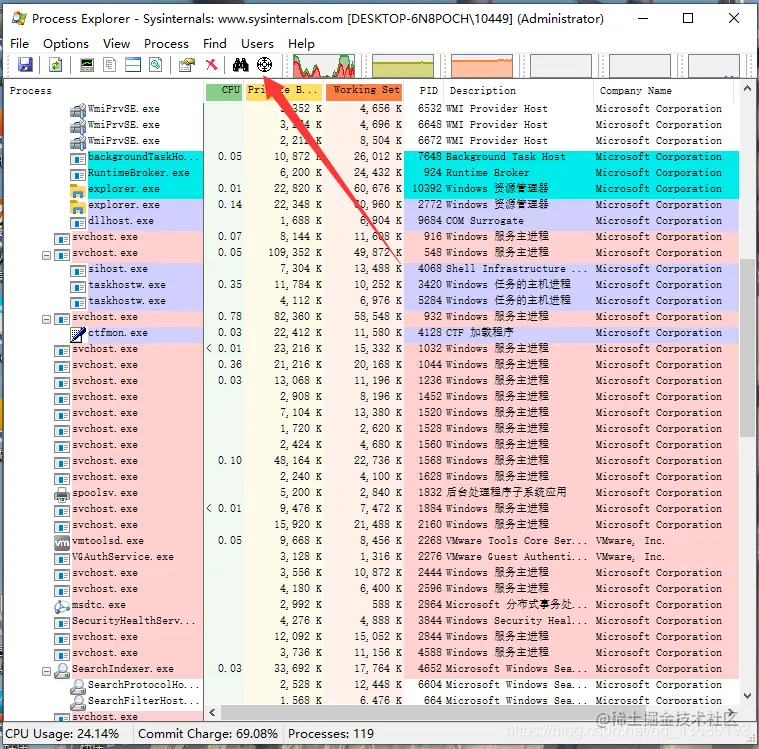
Task: Select the SearchIndexer.exe icon
Action: tap(62, 670)
